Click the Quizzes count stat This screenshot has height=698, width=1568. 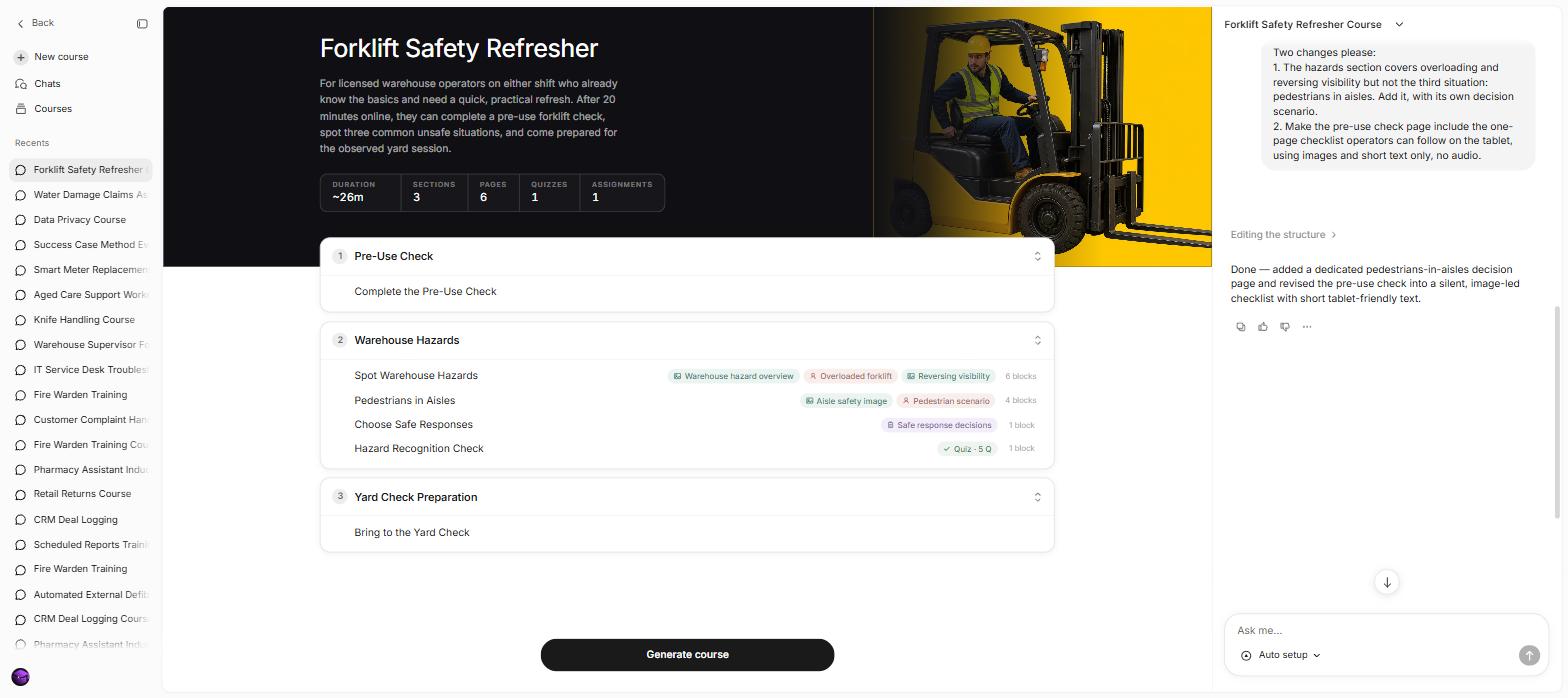click(549, 192)
